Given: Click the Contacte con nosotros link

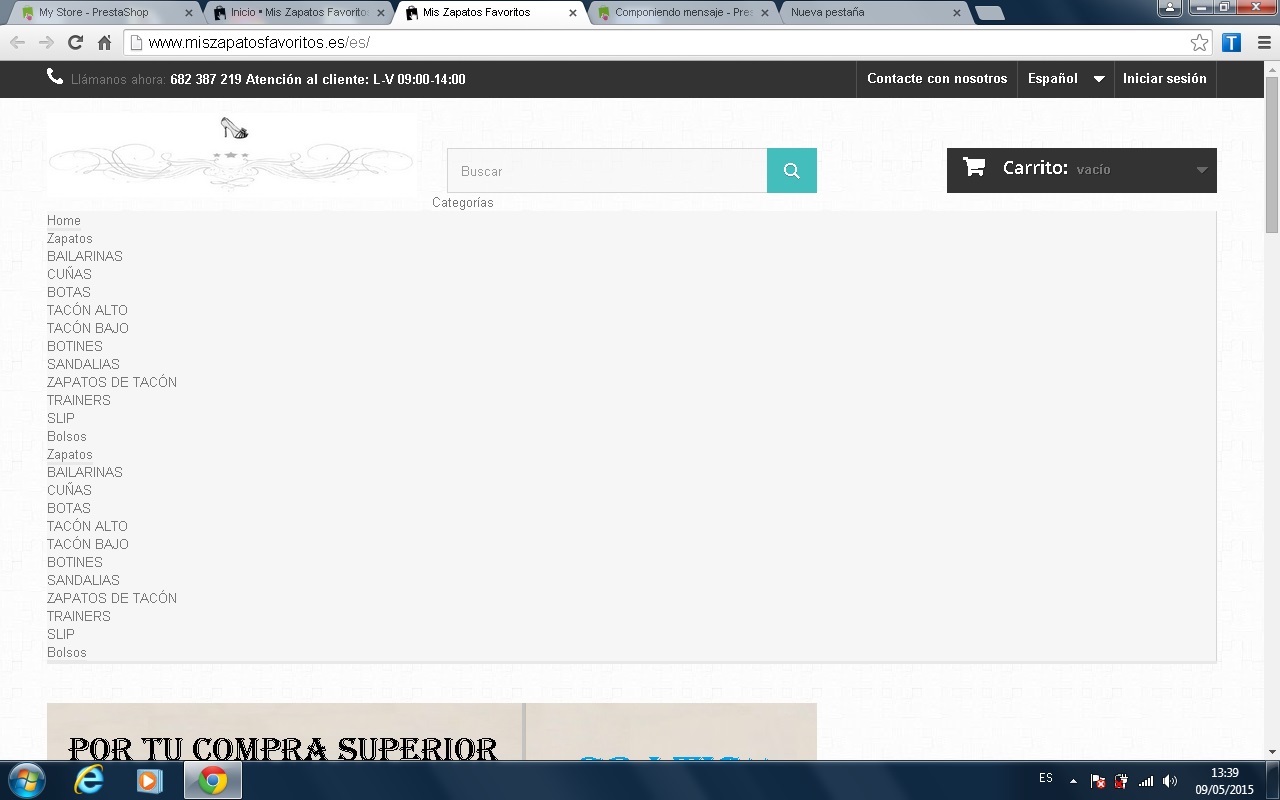Looking at the screenshot, I should click(937, 79).
